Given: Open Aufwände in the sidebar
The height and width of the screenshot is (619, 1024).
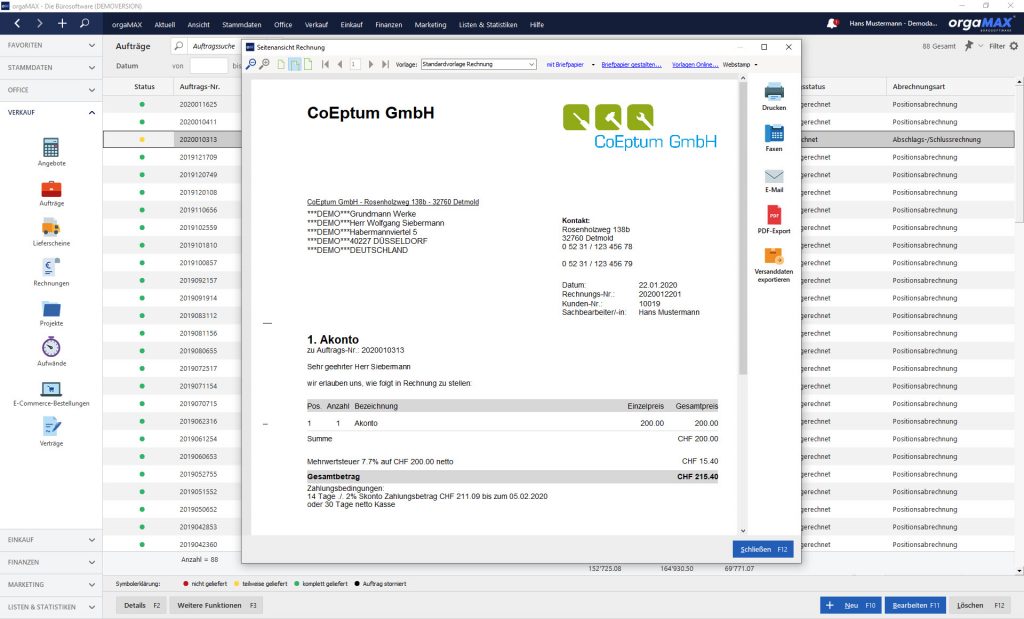Looking at the screenshot, I should click(51, 352).
